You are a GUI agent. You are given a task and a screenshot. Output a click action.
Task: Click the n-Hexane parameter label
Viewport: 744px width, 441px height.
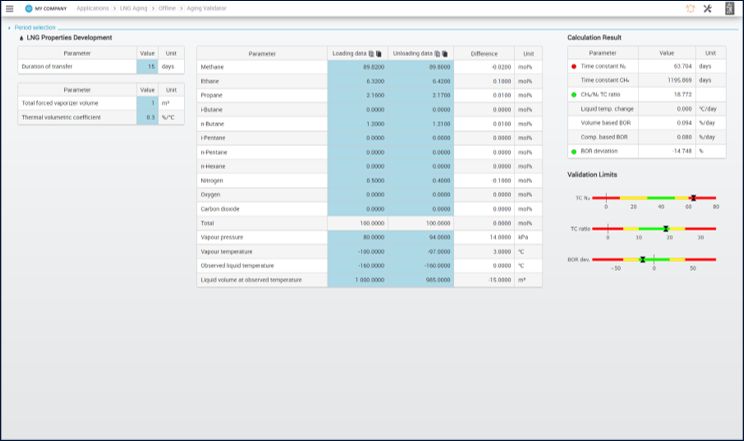point(213,167)
